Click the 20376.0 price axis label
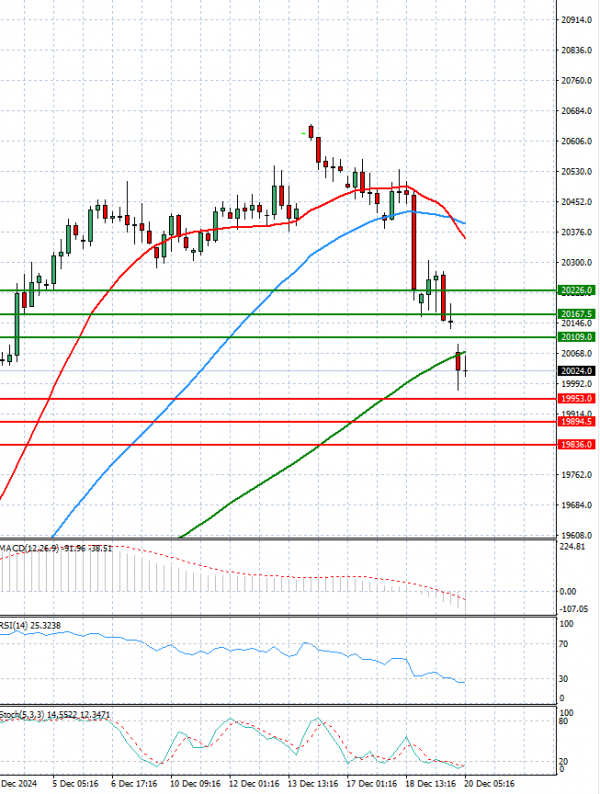 (x=576, y=232)
